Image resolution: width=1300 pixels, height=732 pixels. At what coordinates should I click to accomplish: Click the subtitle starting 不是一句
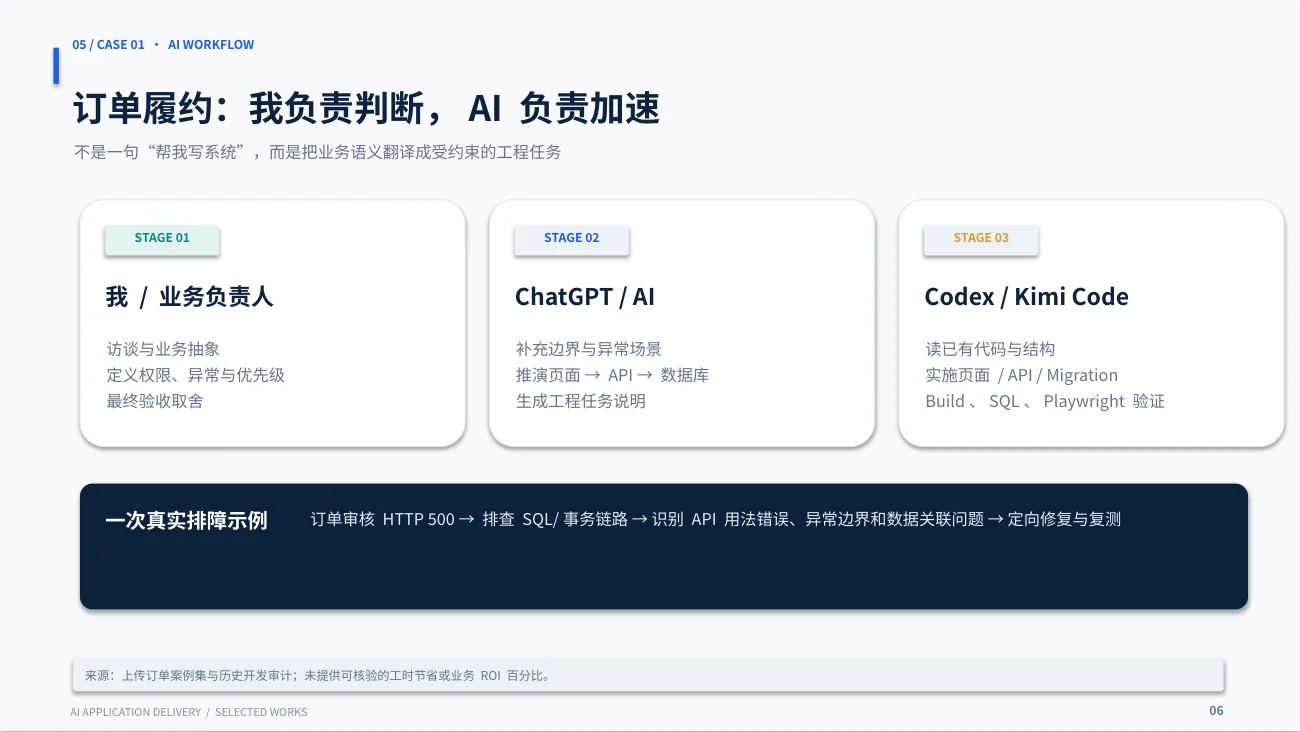(317, 153)
